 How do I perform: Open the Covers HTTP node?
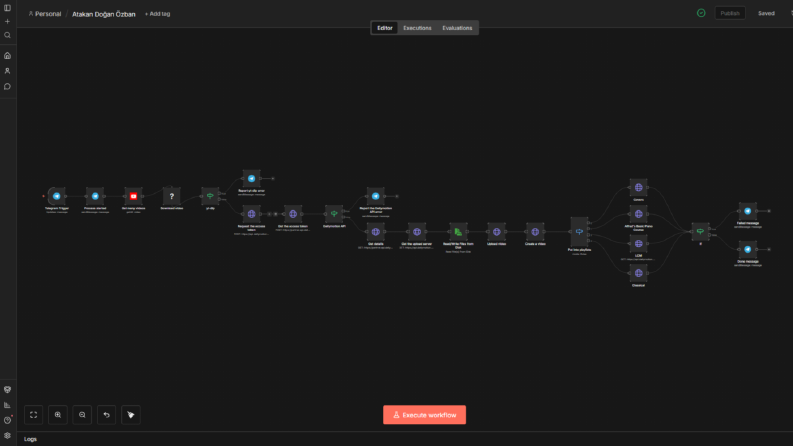tap(639, 188)
